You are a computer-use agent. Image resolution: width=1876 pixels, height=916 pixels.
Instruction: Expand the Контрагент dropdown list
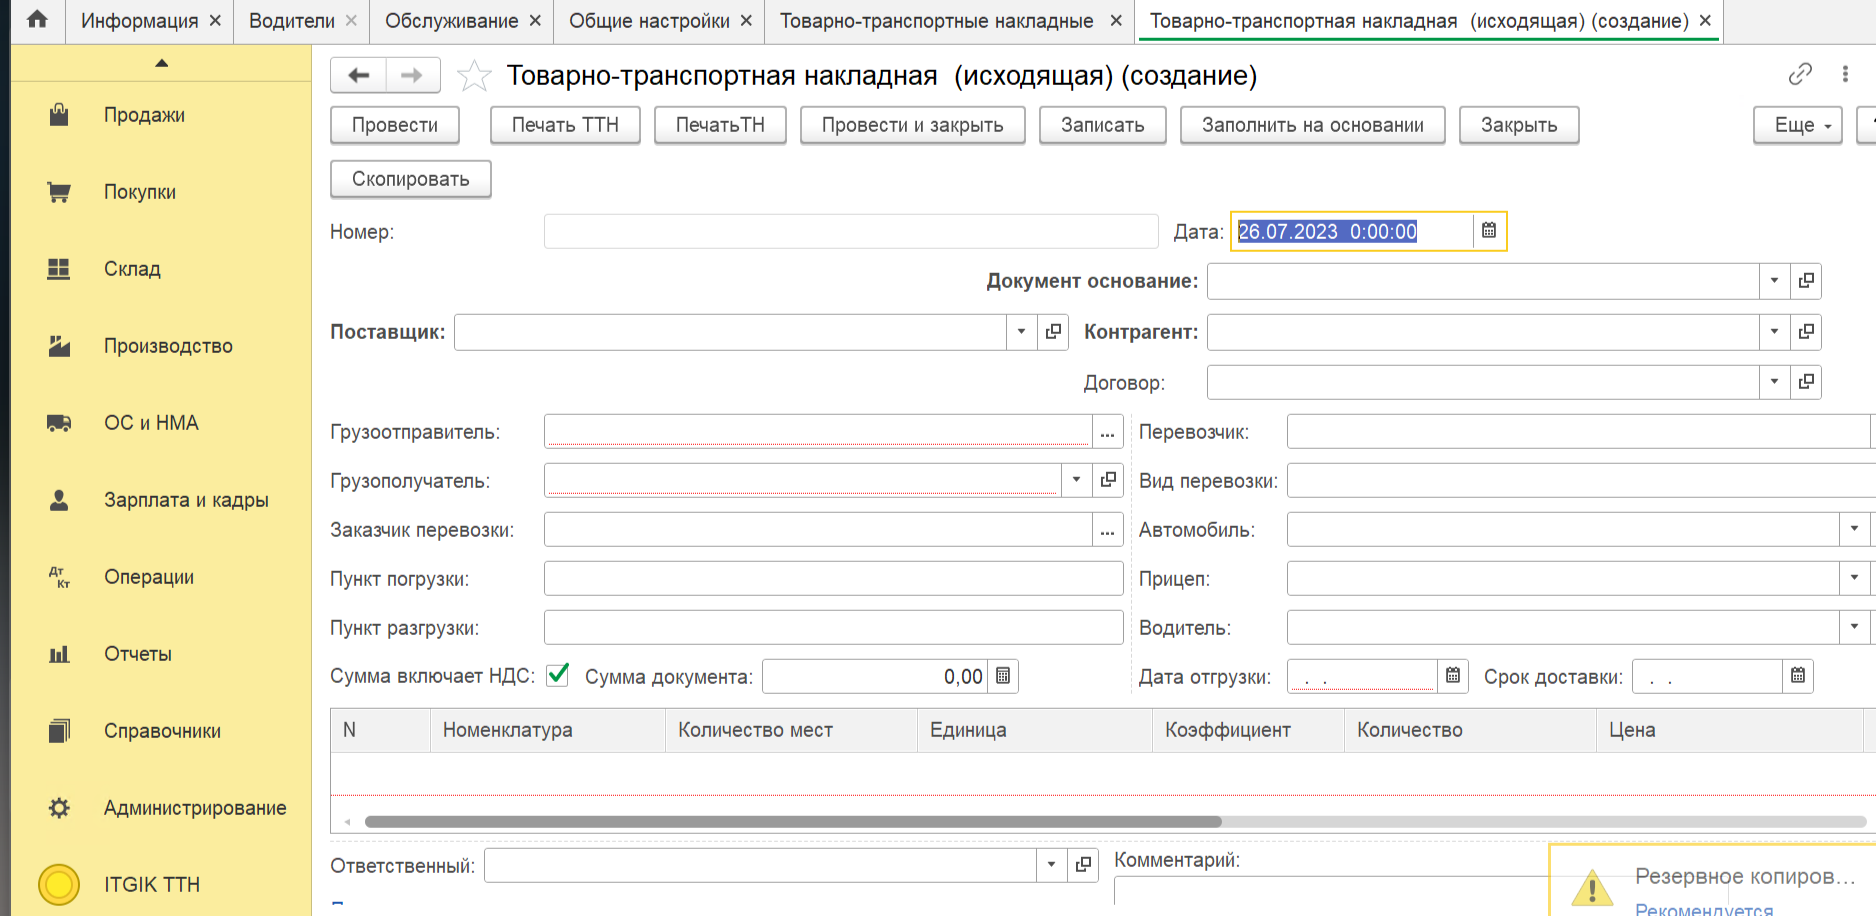1774,332
